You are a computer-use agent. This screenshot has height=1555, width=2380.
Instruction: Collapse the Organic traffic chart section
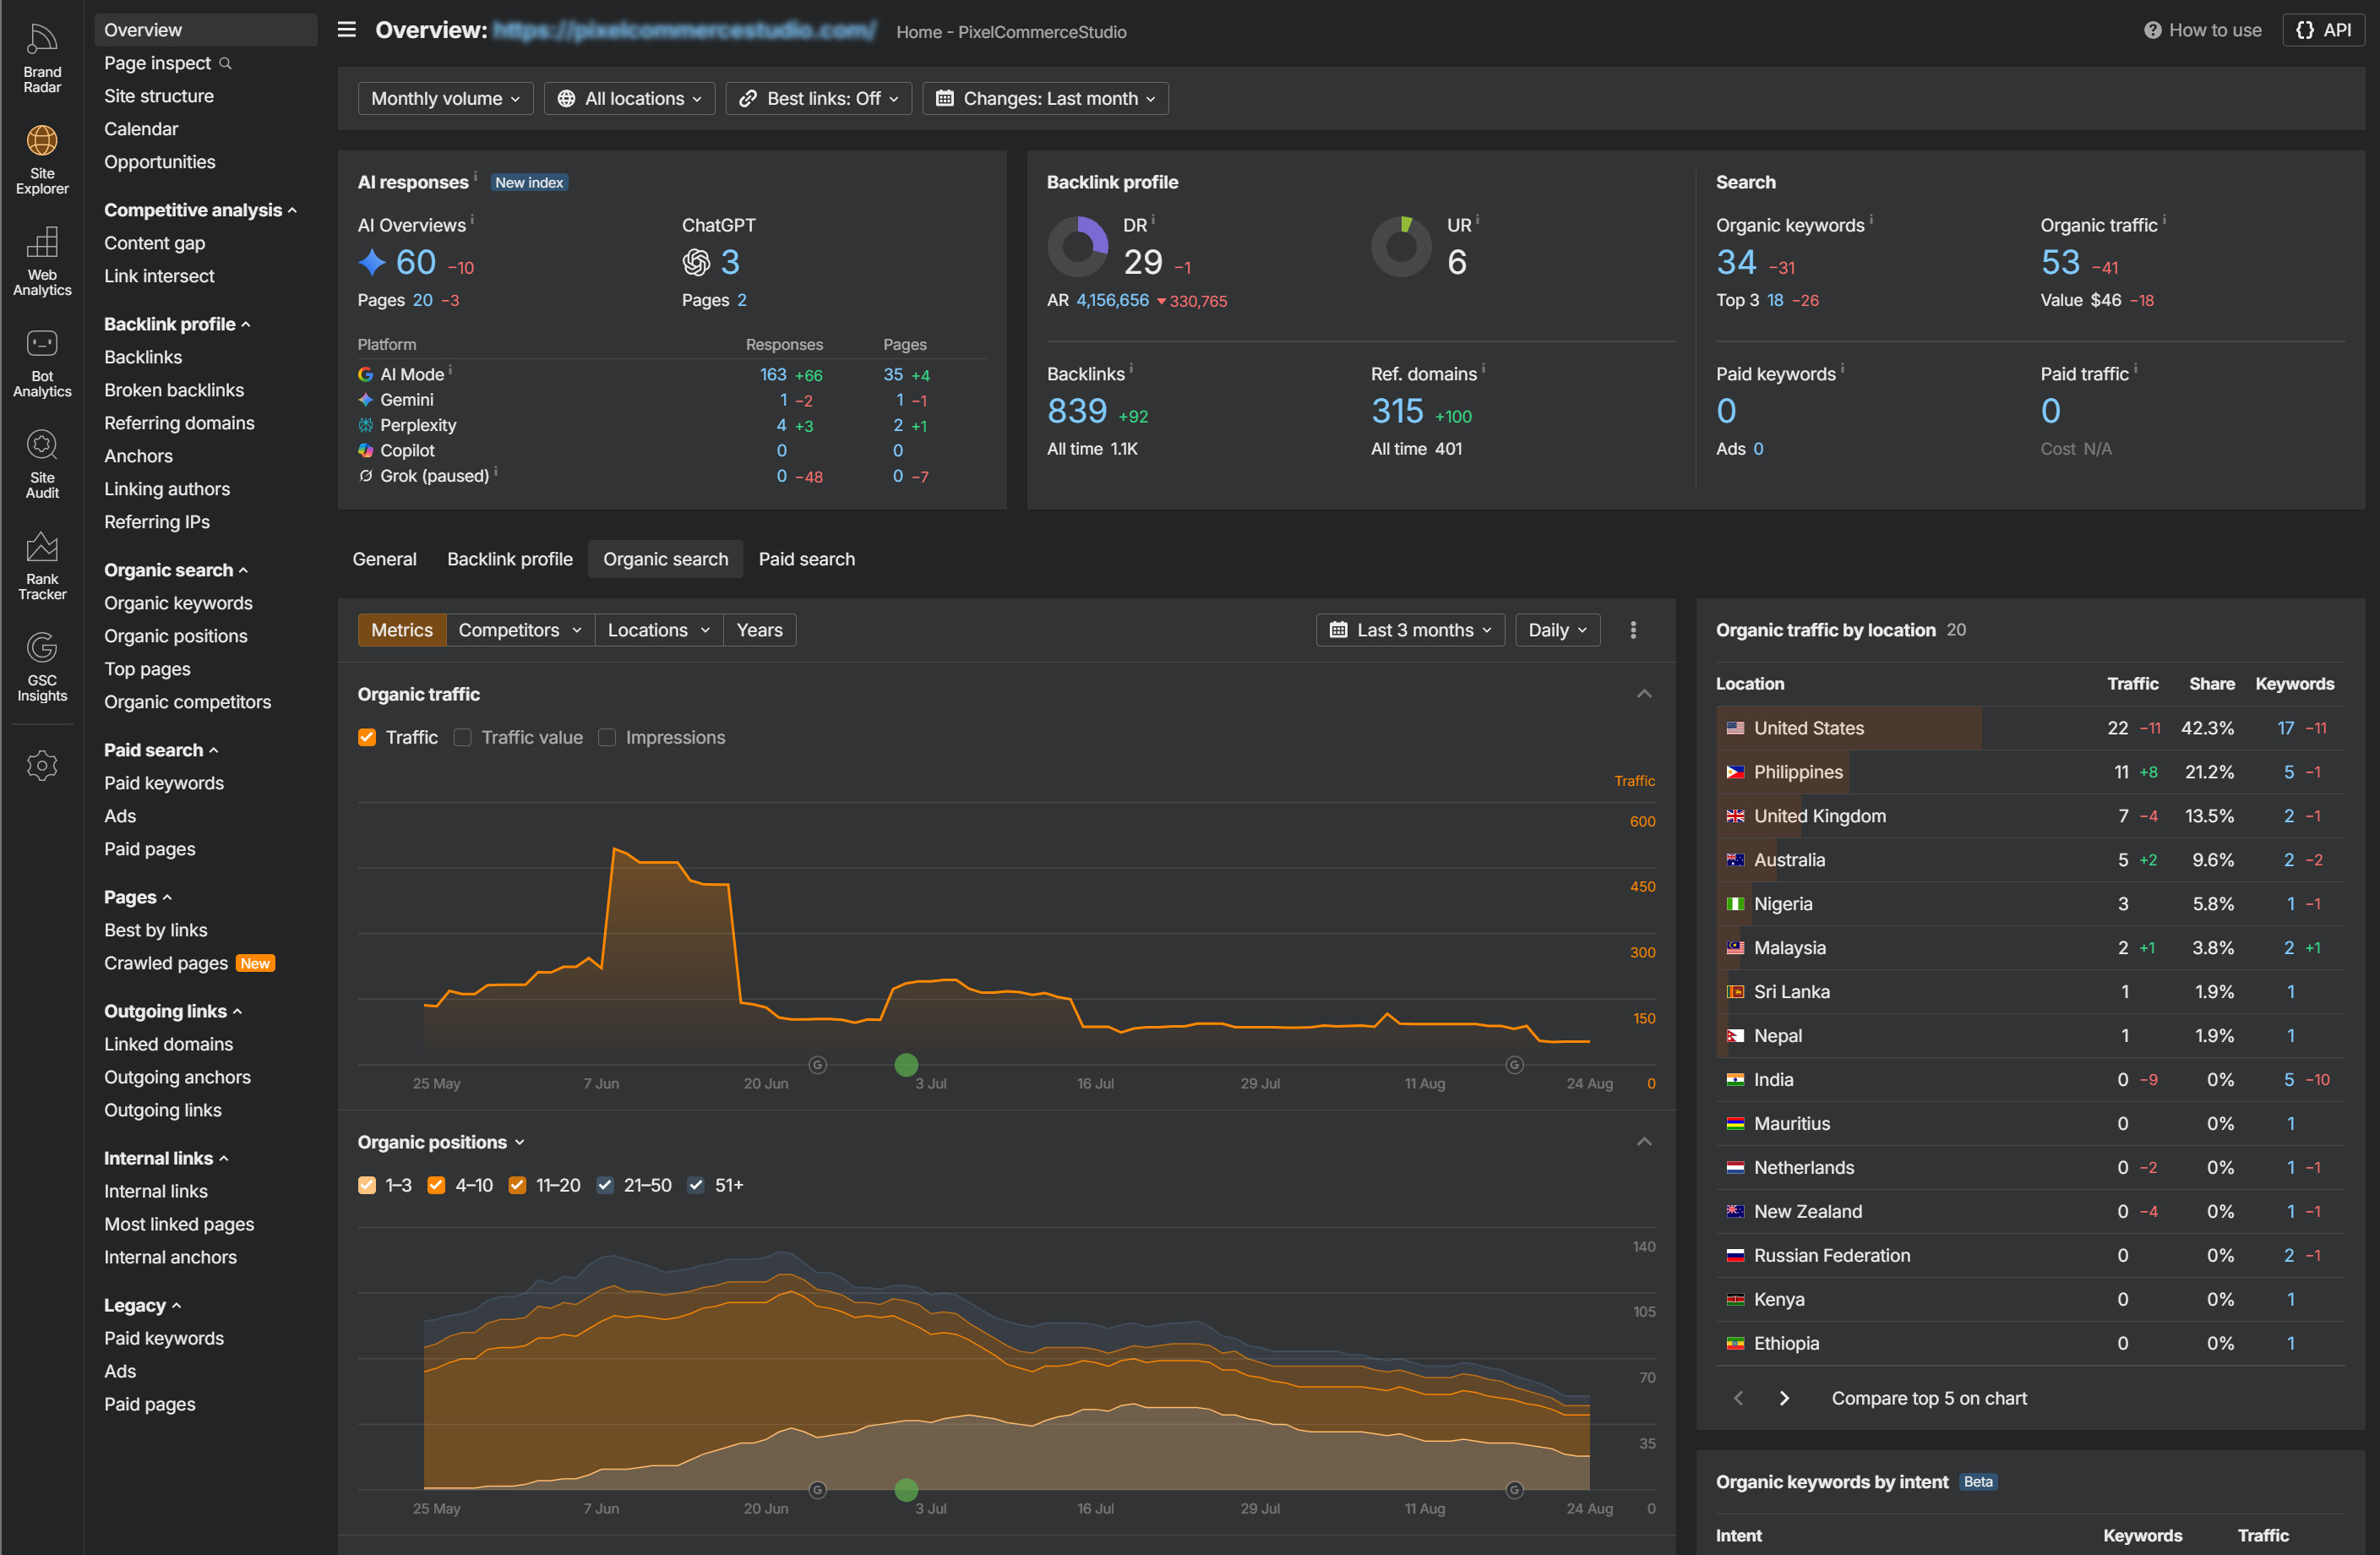1644,694
